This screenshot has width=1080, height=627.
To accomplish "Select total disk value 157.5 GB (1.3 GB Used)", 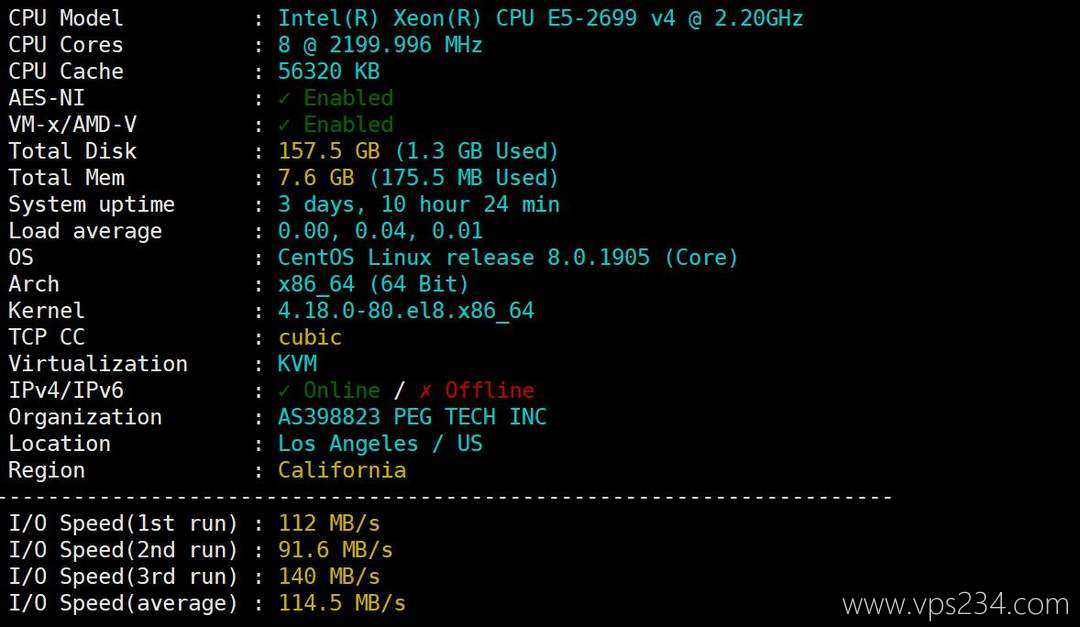I will (x=418, y=151).
